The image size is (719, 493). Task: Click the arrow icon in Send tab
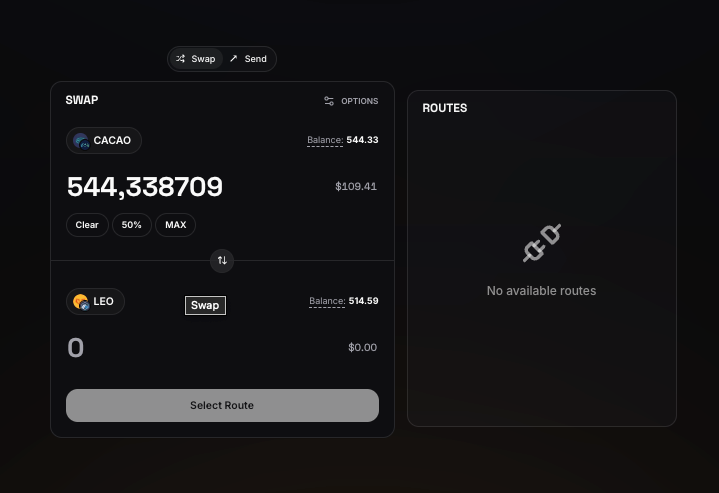233,58
